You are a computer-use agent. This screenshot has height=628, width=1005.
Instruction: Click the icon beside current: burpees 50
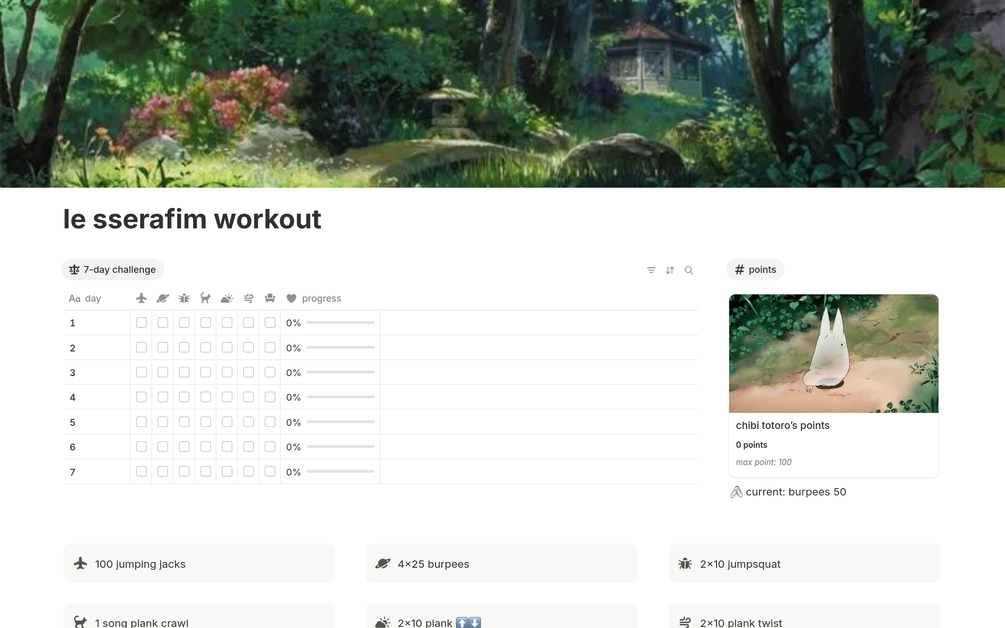click(736, 492)
